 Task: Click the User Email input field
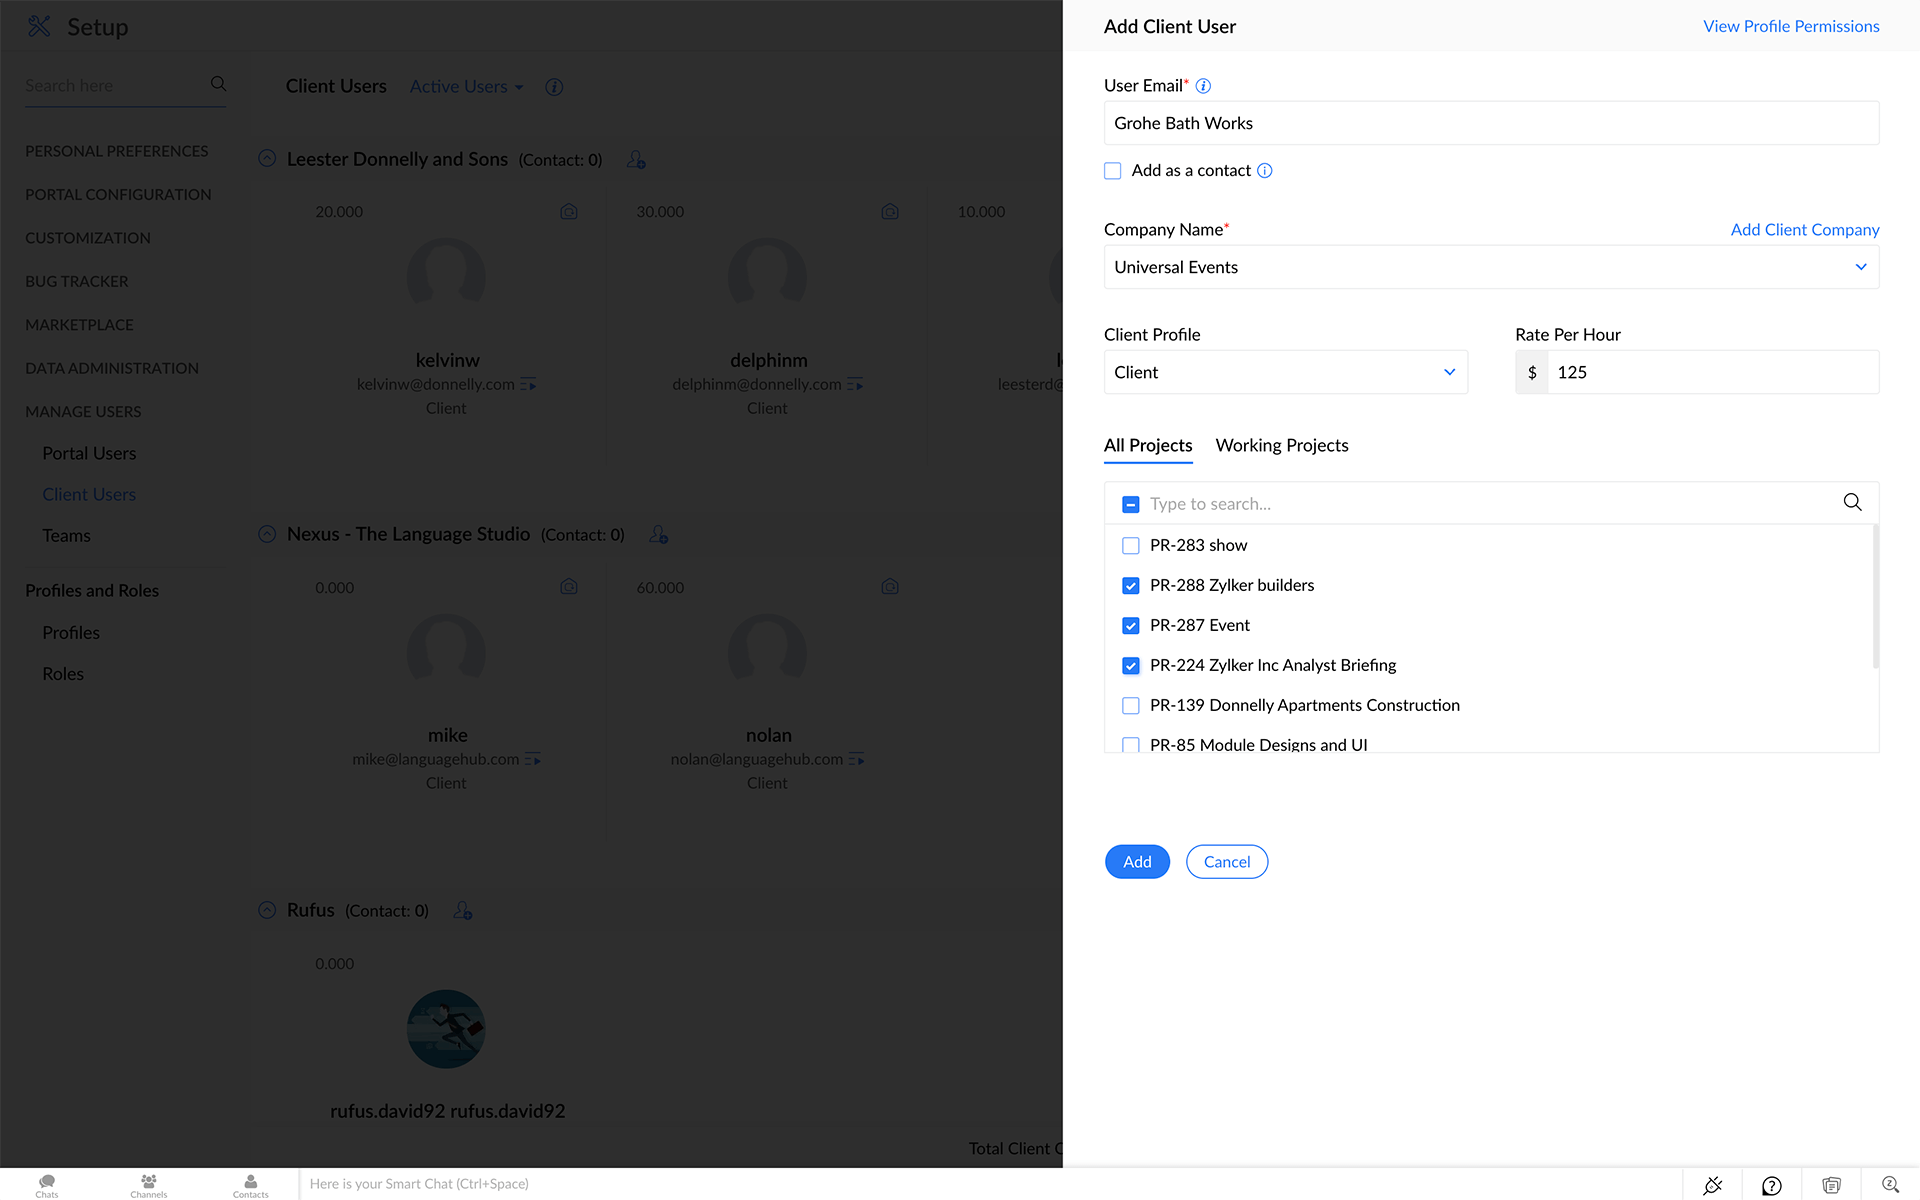click(1491, 123)
